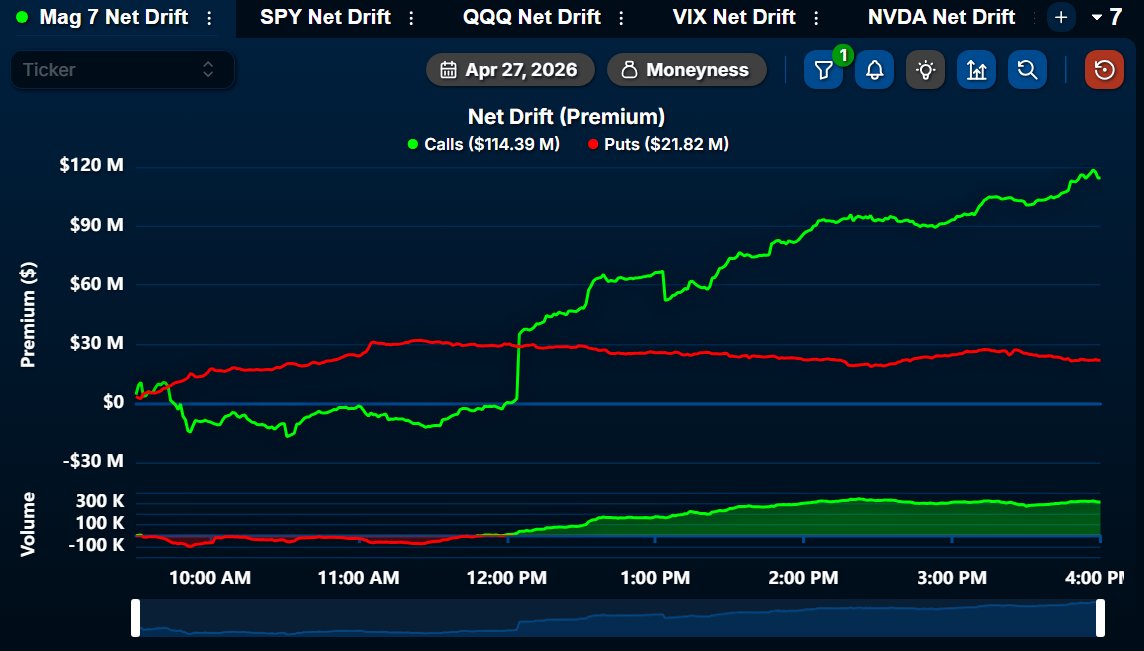Viewport: 1144px width, 651px height.
Task: Open the filter settings icon
Action: coord(823,70)
